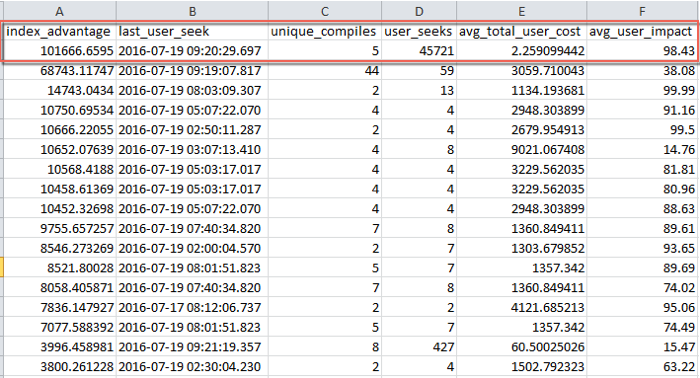The image size is (700, 378).
Task: Select cell with timestamp 2016-07-17 08:12:06.737
Action: 192,307
